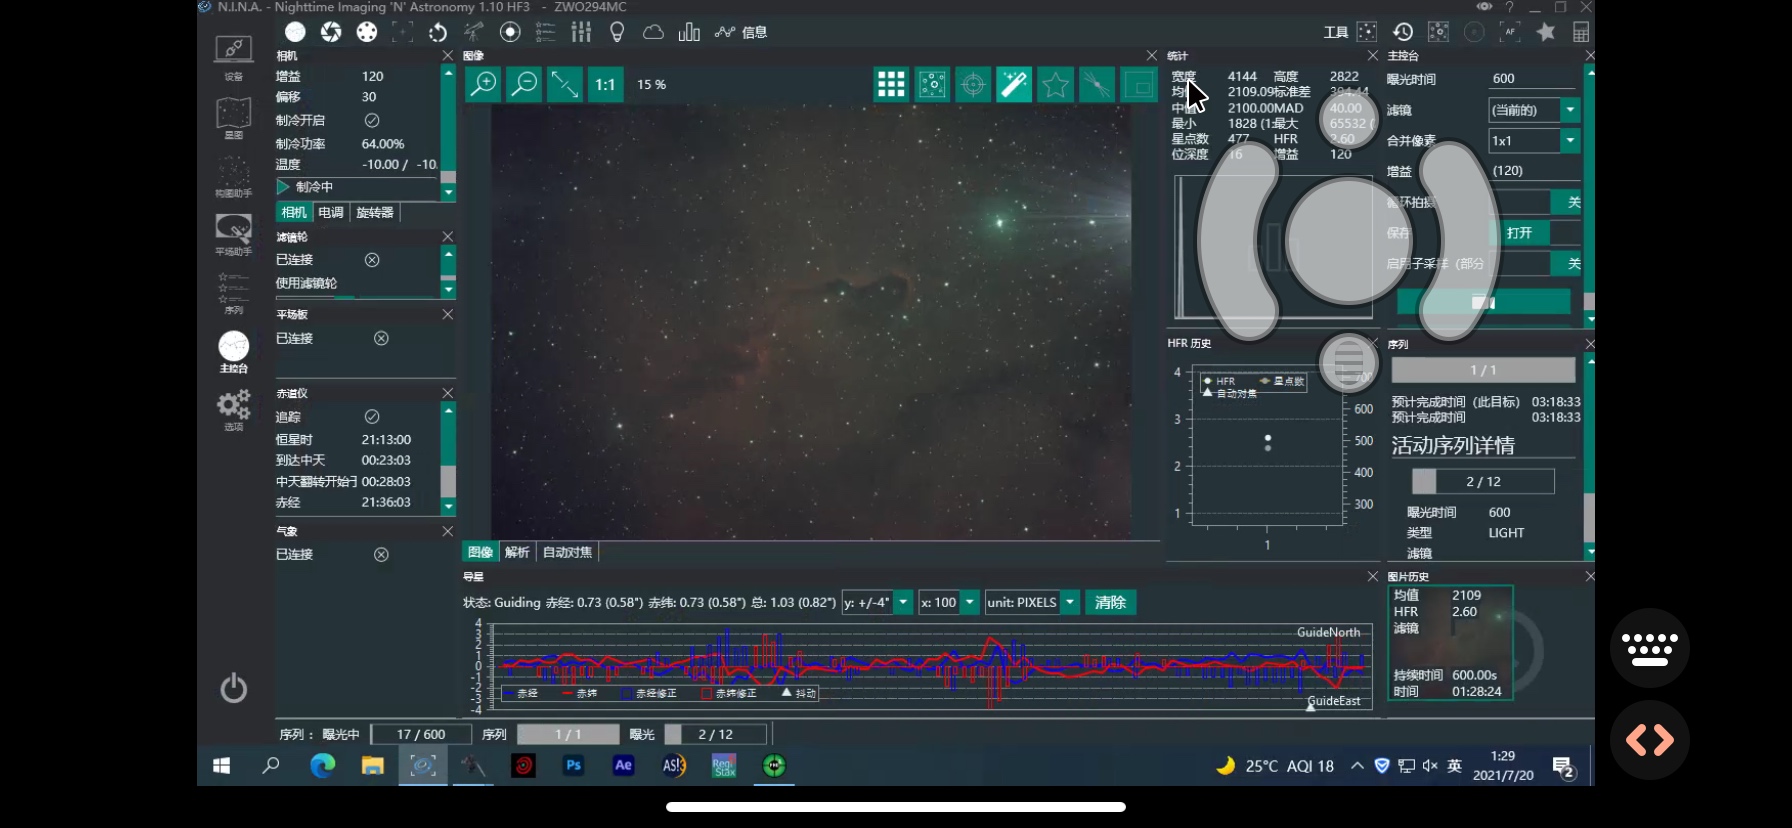Open the Windows Start menu
The image size is (1792, 828).
click(221, 766)
